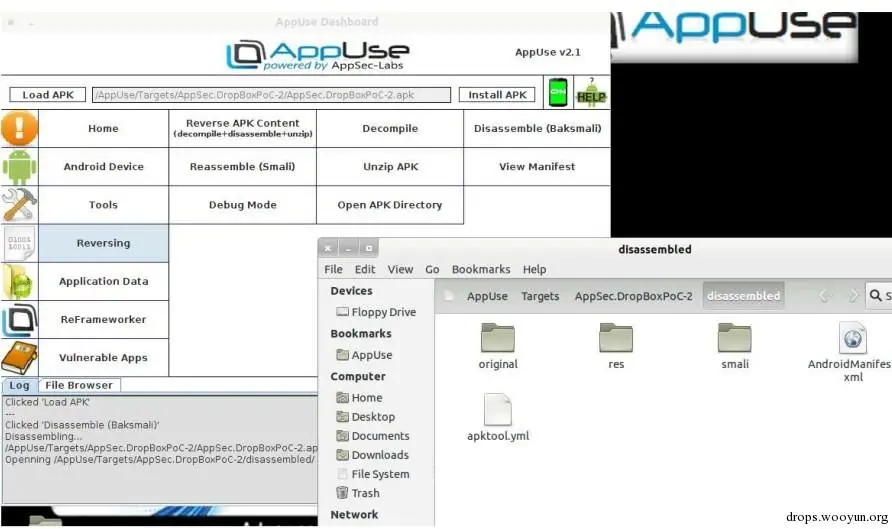Click the disassembled breadcrumb
The width and height of the screenshot is (892, 529).
point(744,296)
